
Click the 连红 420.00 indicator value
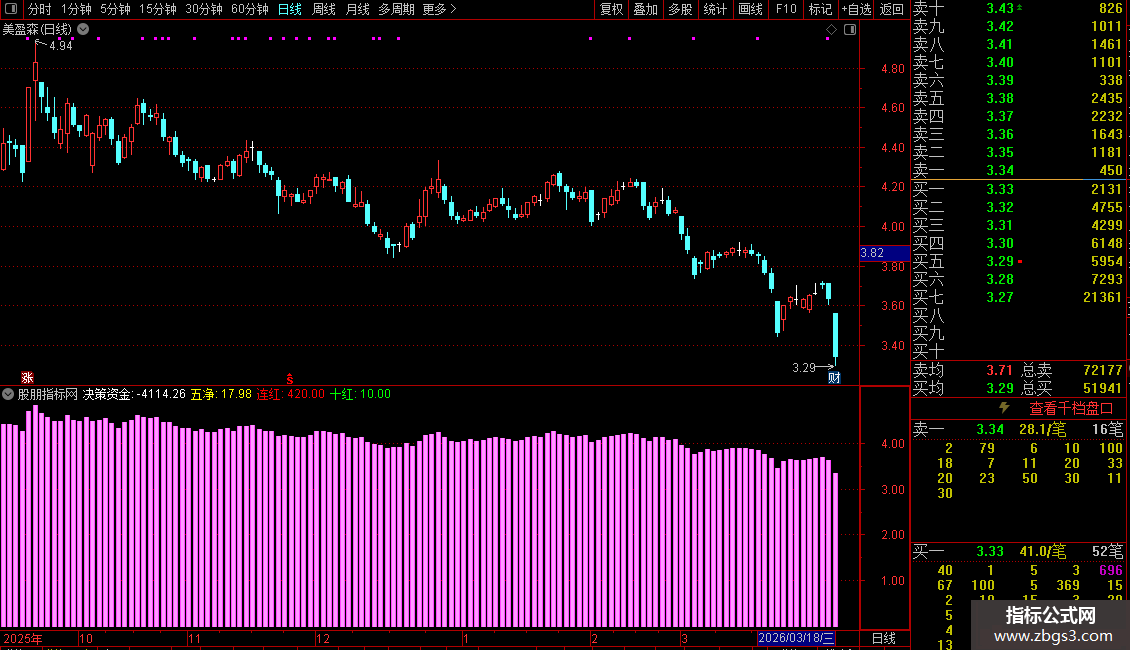click(x=290, y=394)
